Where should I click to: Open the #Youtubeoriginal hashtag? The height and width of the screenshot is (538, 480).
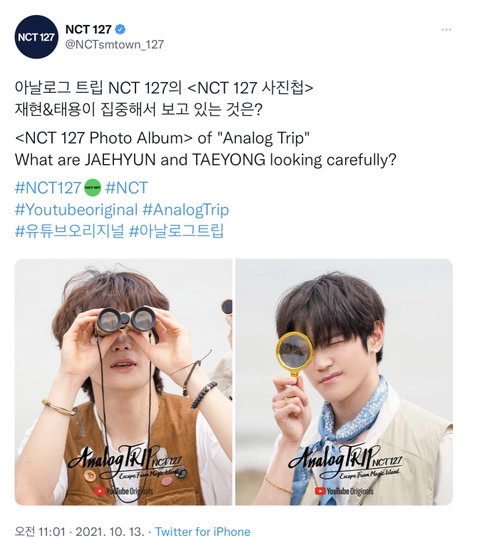pyautogui.click(x=76, y=210)
